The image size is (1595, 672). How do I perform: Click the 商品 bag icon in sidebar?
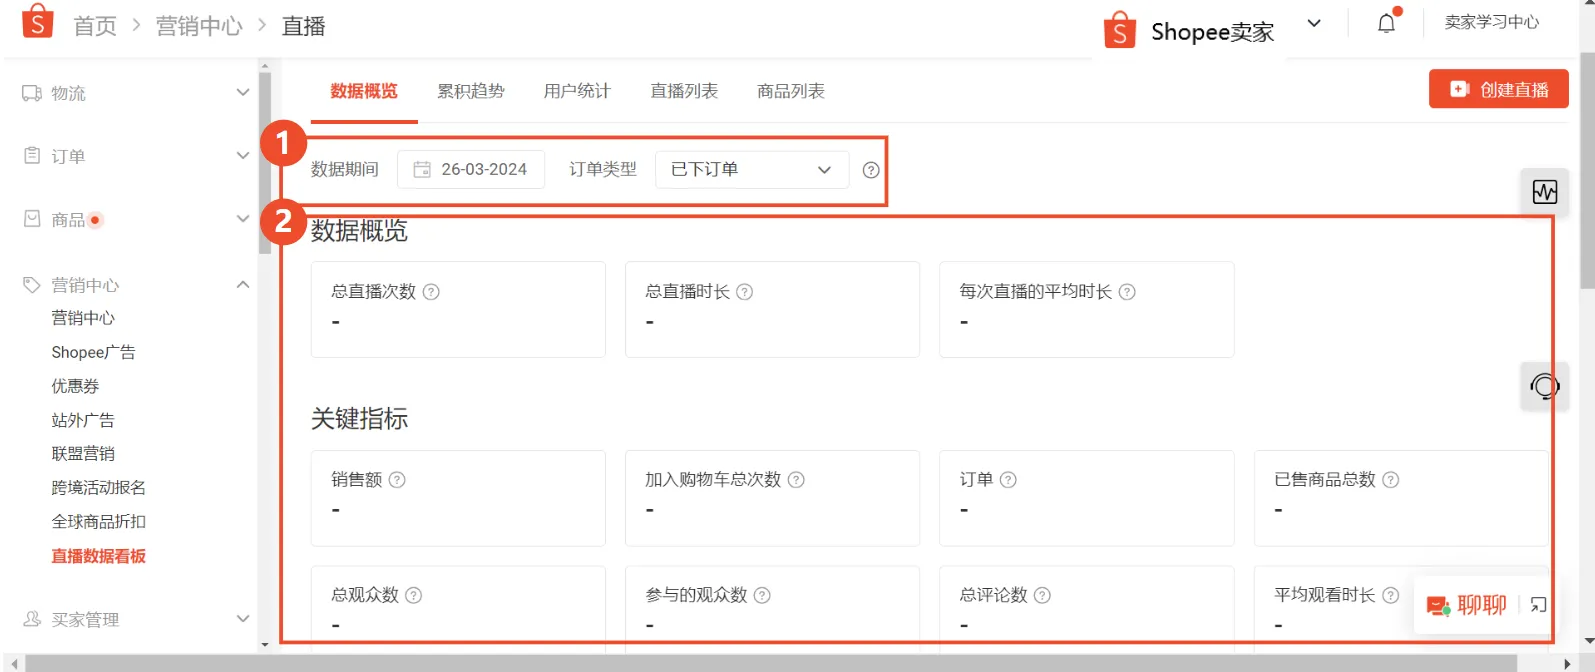coord(32,219)
